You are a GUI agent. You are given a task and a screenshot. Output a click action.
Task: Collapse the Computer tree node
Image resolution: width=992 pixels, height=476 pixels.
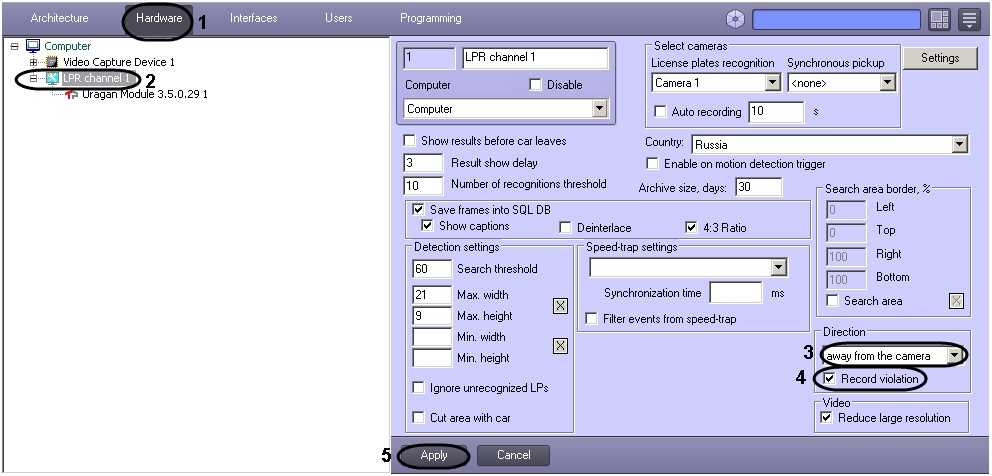point(15,46)
